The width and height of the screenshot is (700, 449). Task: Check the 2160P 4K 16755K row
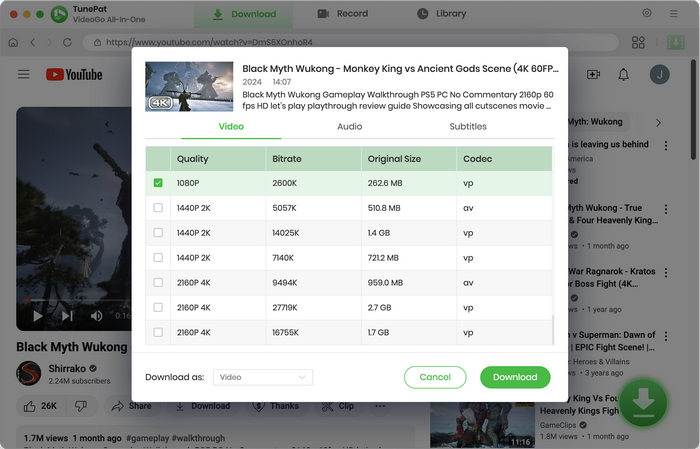point(158,332)
